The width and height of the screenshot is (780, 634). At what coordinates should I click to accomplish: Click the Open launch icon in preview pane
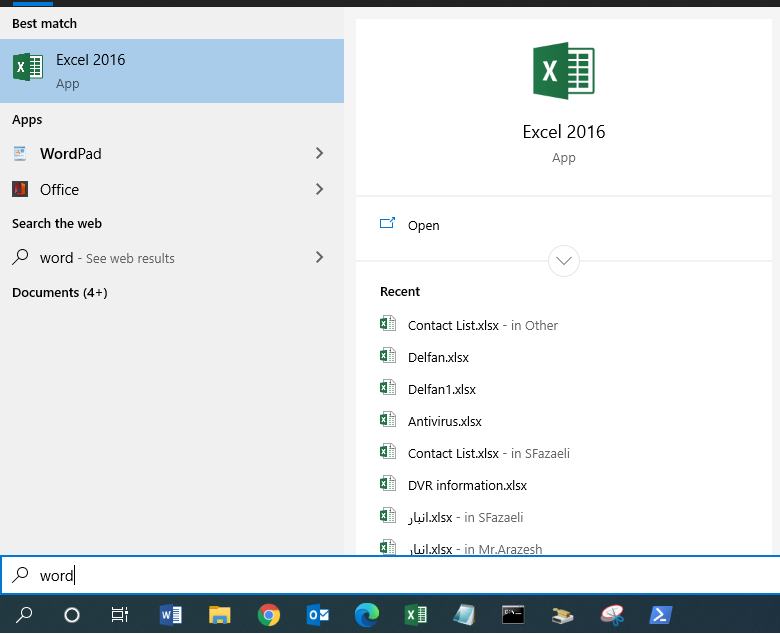point(388,223)
